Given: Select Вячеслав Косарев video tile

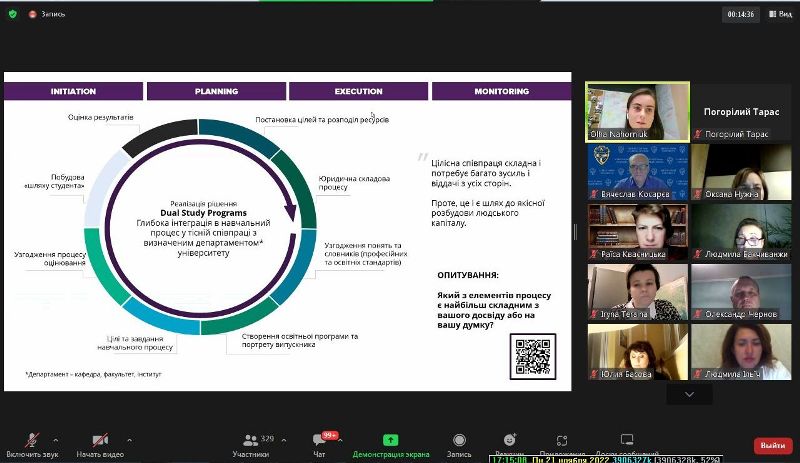Looking at the screenshot, I should point(637,172).
